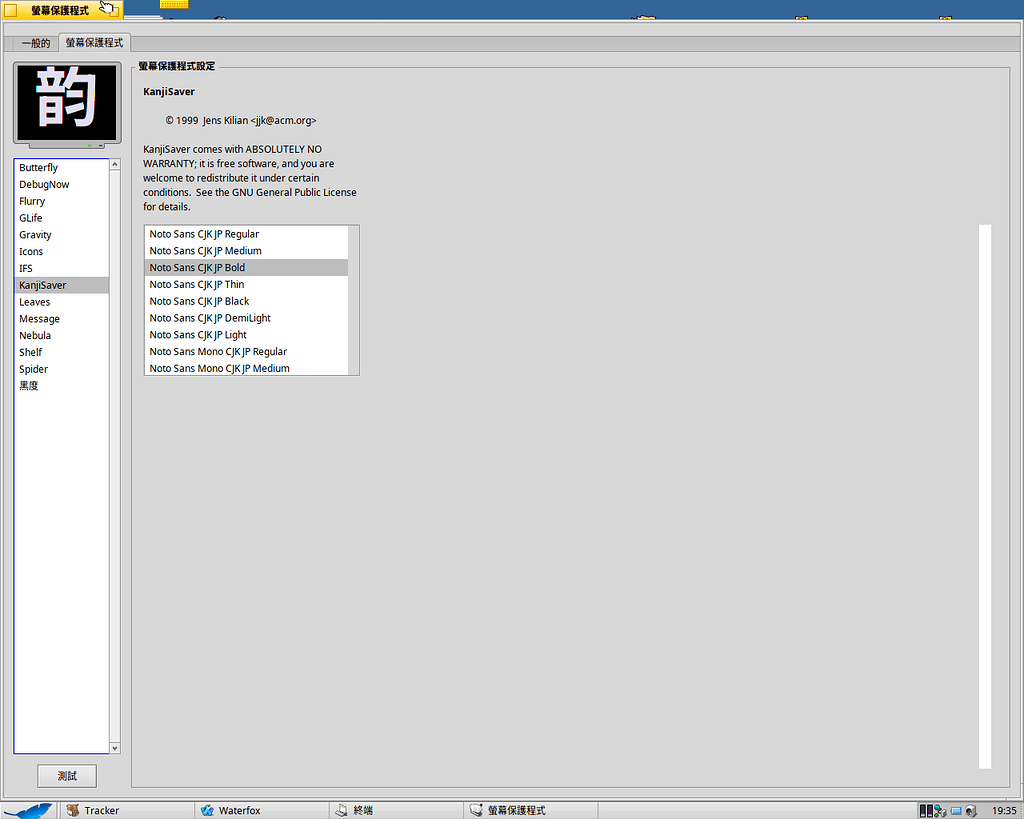The width and height of the screenshot is (1024, 819).
Task: Click the 19:35 clock in the Deskbar
Action: pyautogui.click(x=1003, y=810)
